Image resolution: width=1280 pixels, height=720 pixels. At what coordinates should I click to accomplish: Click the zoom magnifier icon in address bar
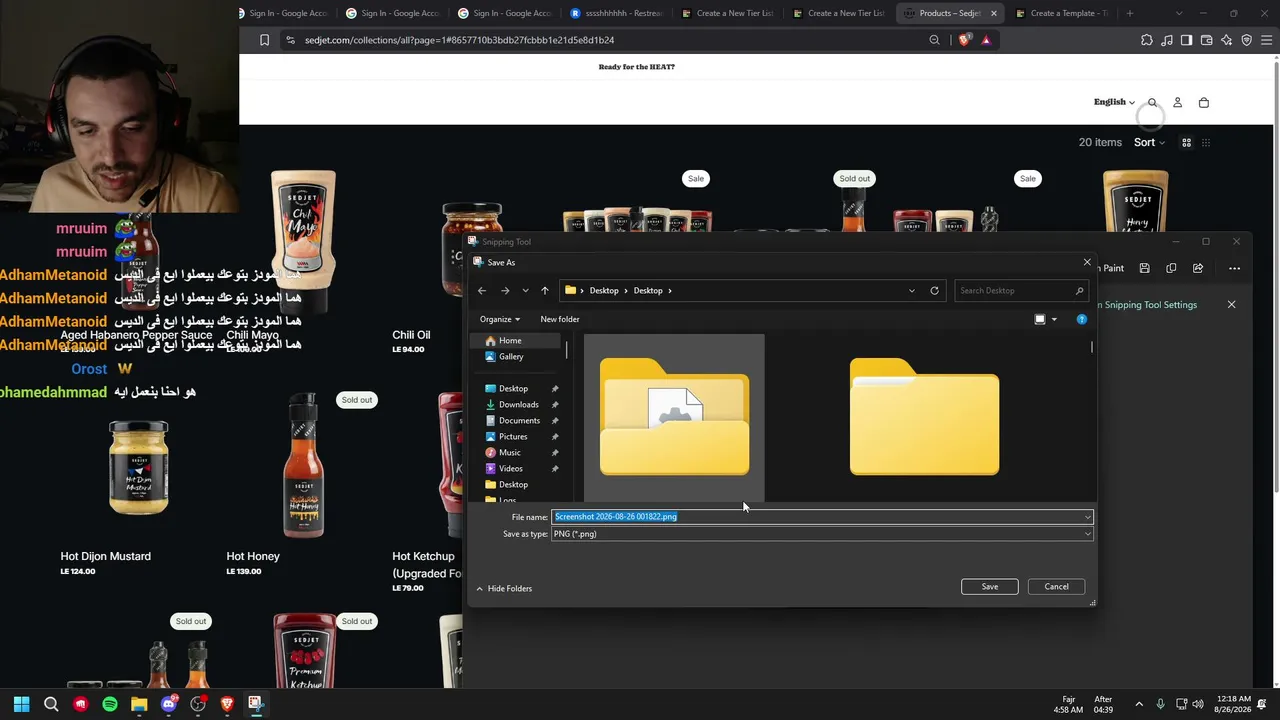point(934,40)
